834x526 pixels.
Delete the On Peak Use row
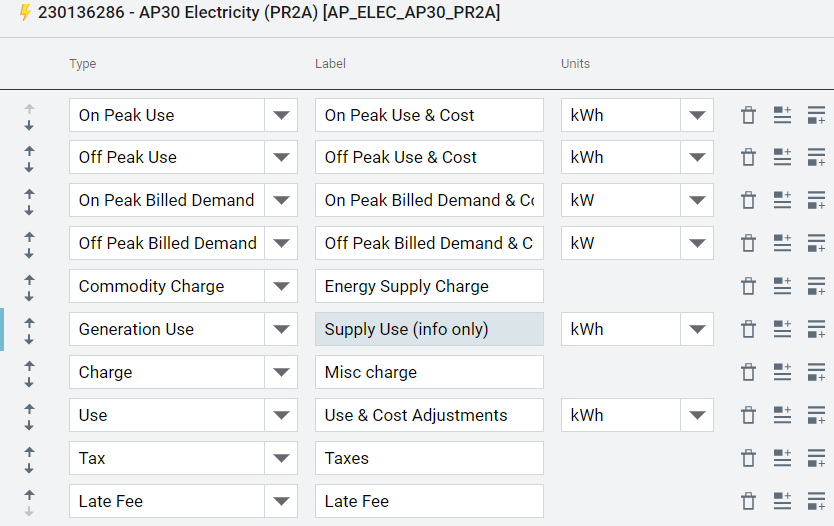(748, 115)
